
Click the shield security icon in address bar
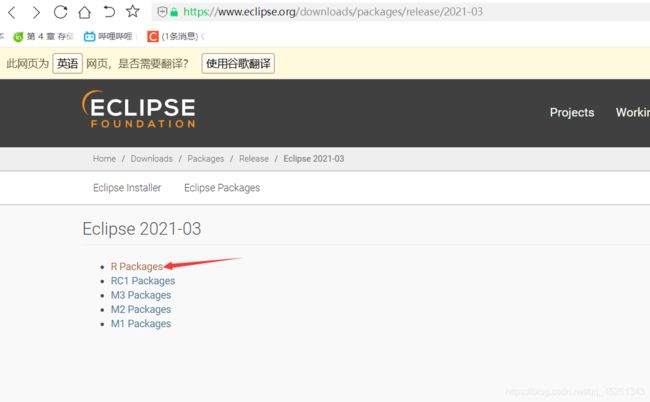click(x=162, y=12)
